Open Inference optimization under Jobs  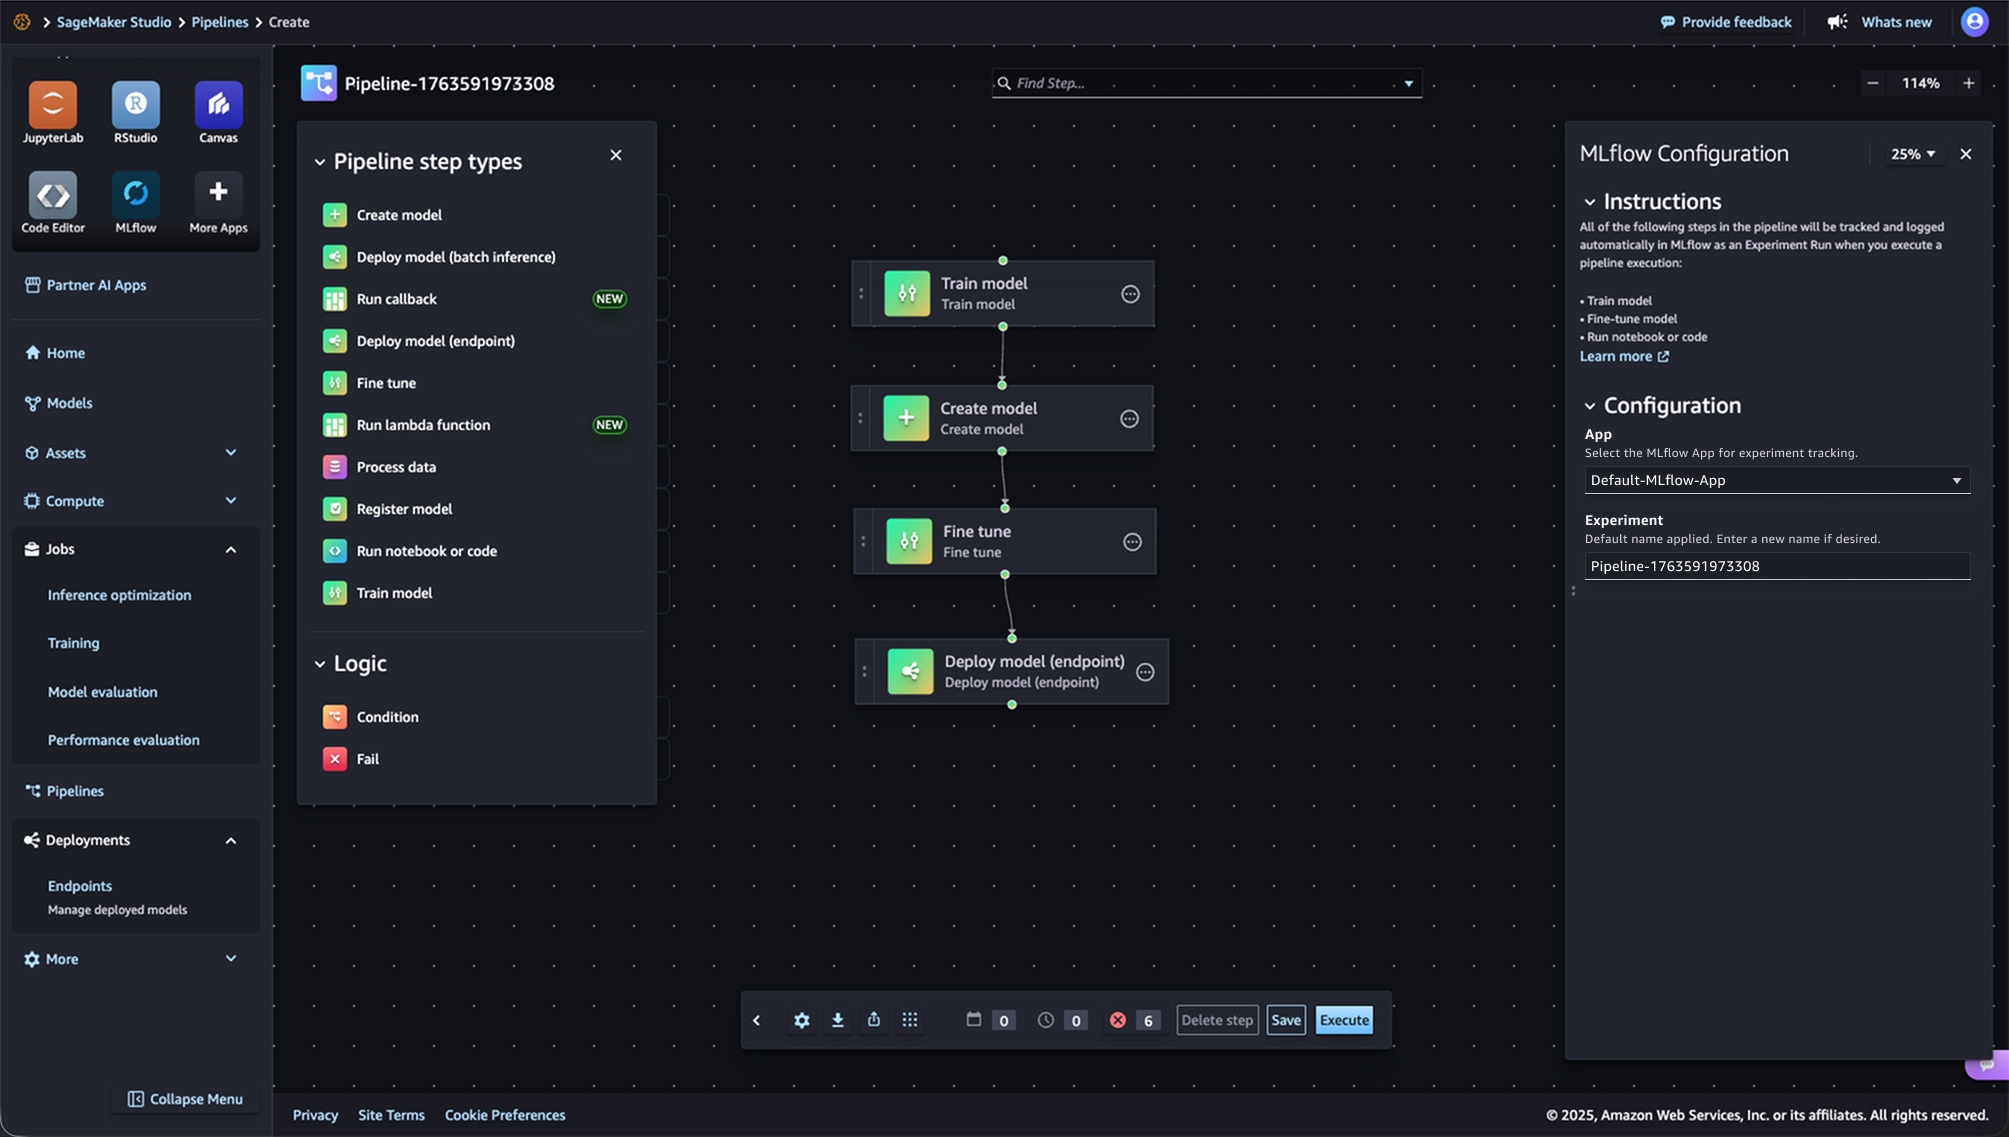119,595
